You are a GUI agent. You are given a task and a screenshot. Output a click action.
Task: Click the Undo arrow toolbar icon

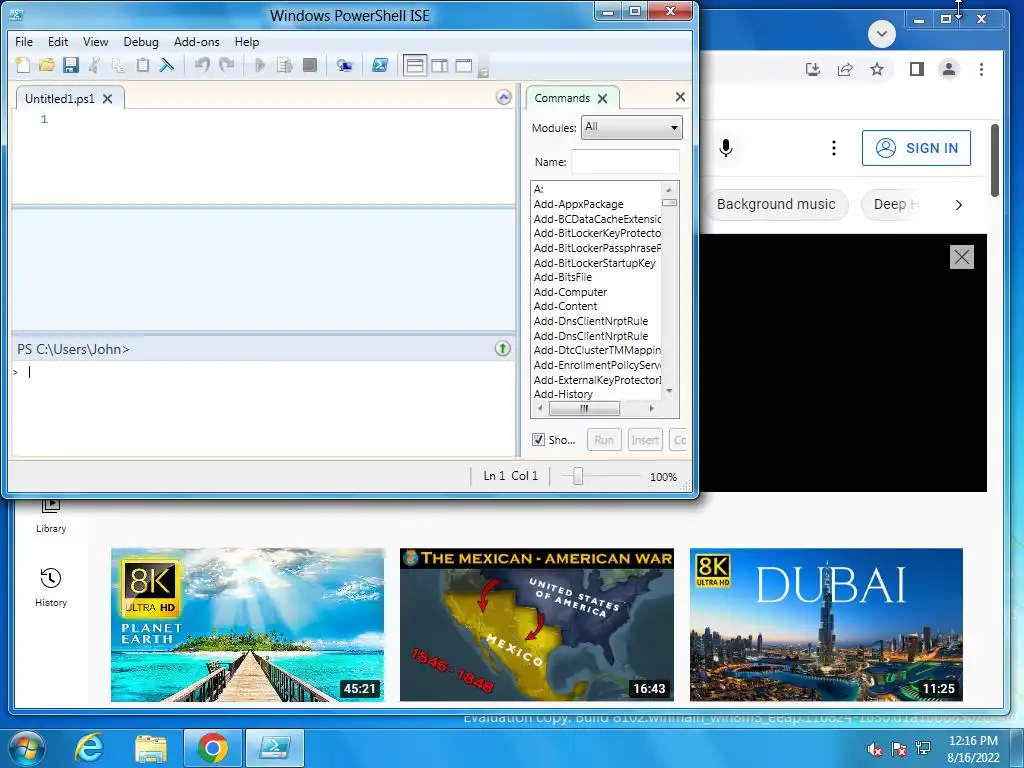[x=202, y=65]
